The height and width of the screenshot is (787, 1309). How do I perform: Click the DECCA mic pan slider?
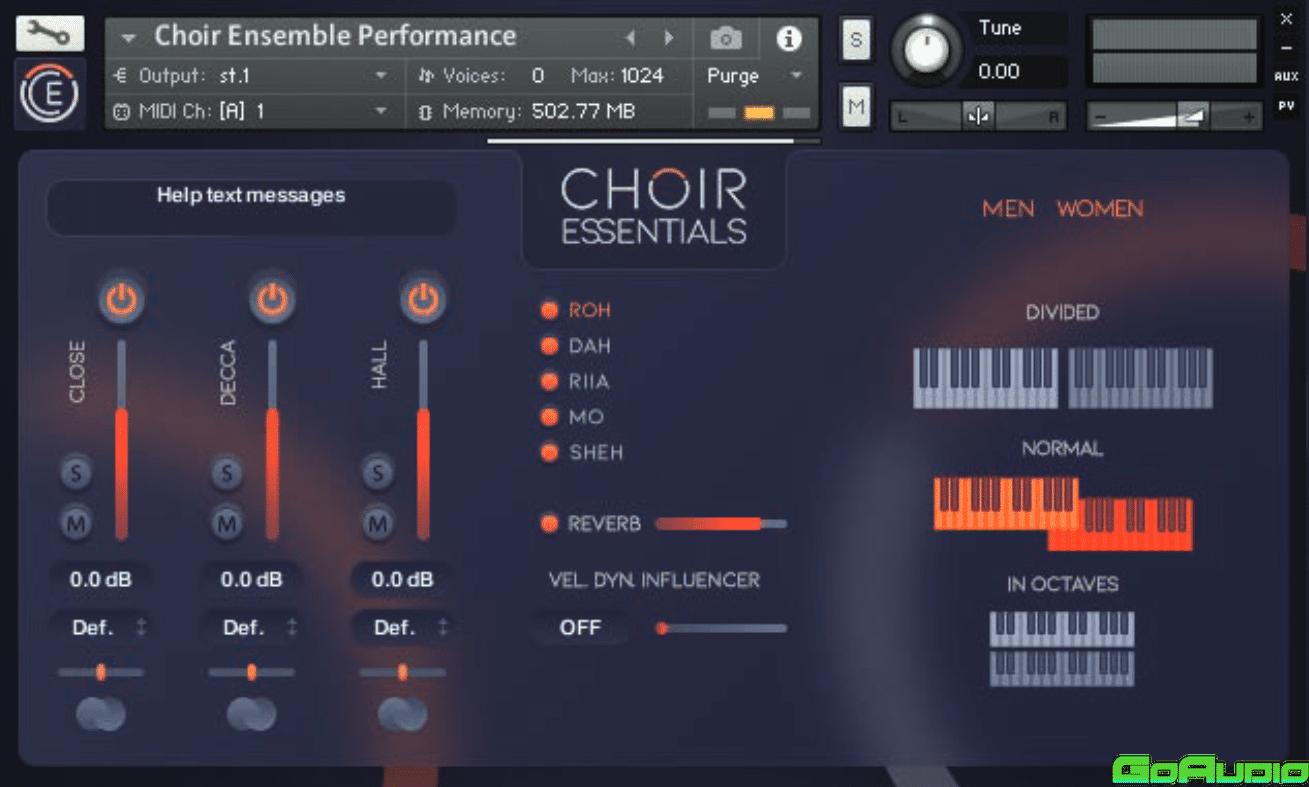pyautogui.click(x=251, y=672)
